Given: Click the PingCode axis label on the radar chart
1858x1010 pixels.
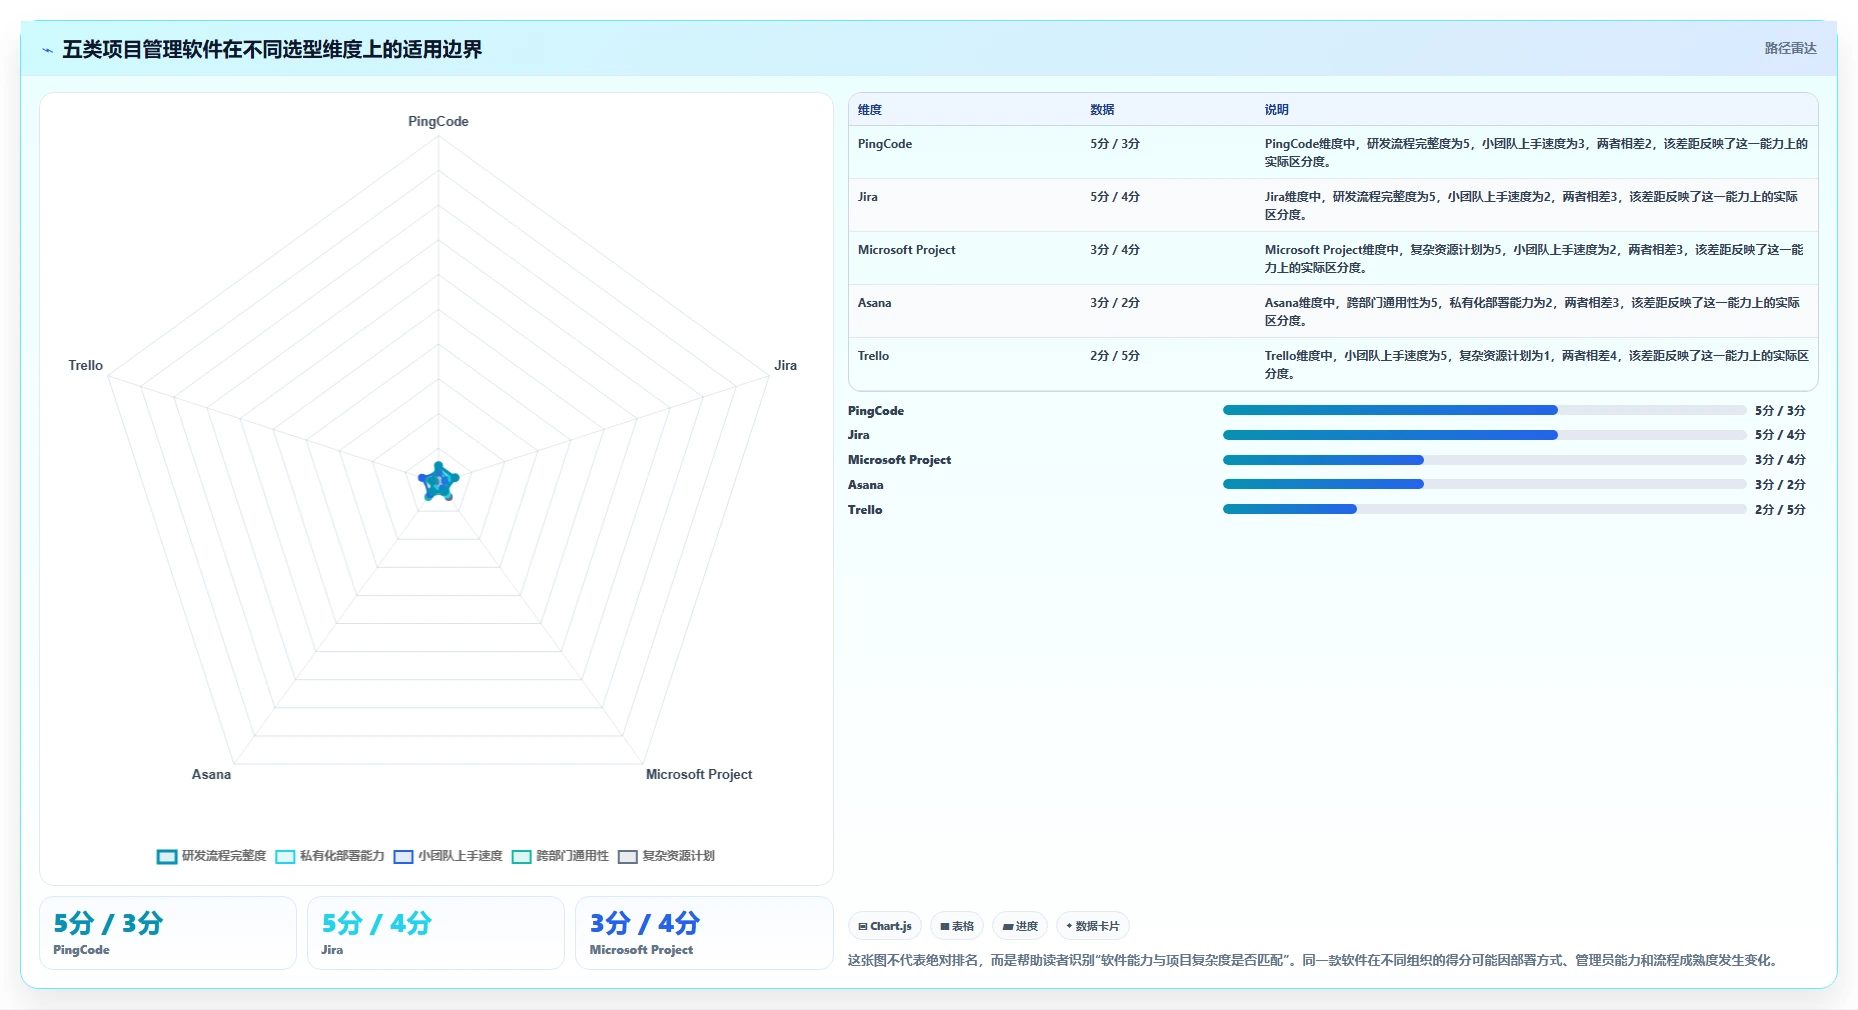Looking at the screenshot, I should tap(438, 121).
